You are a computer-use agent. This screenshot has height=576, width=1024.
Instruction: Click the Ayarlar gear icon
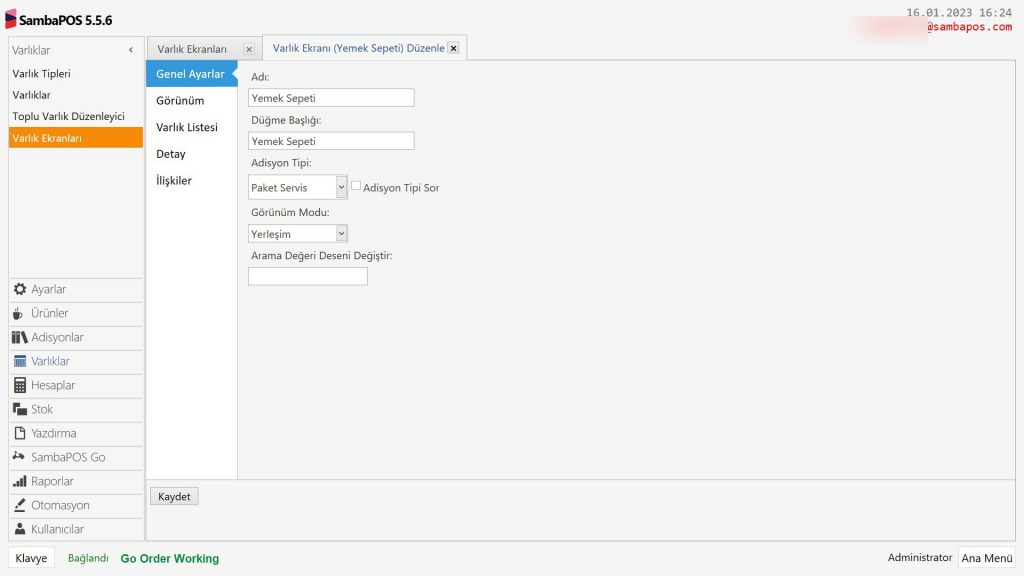(20, 289)
